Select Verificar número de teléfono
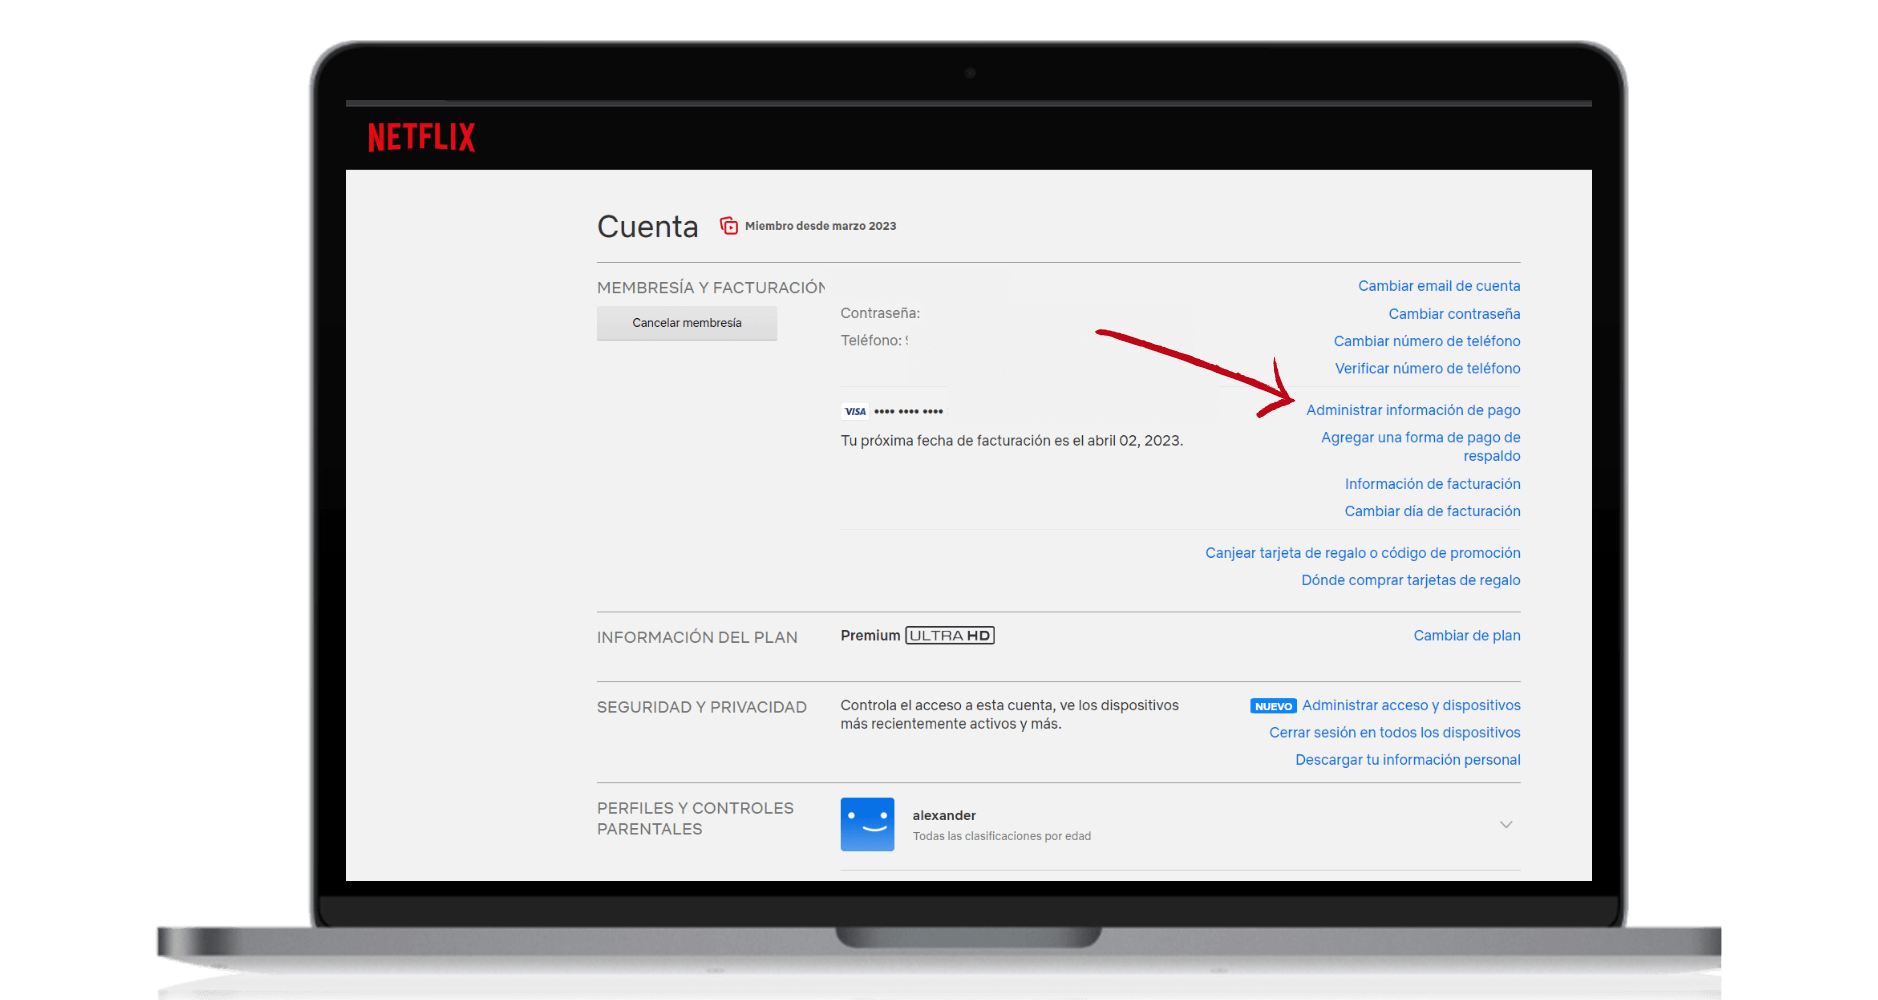This screenshot has width=1878, height=1000. [x=1427, y=368]
